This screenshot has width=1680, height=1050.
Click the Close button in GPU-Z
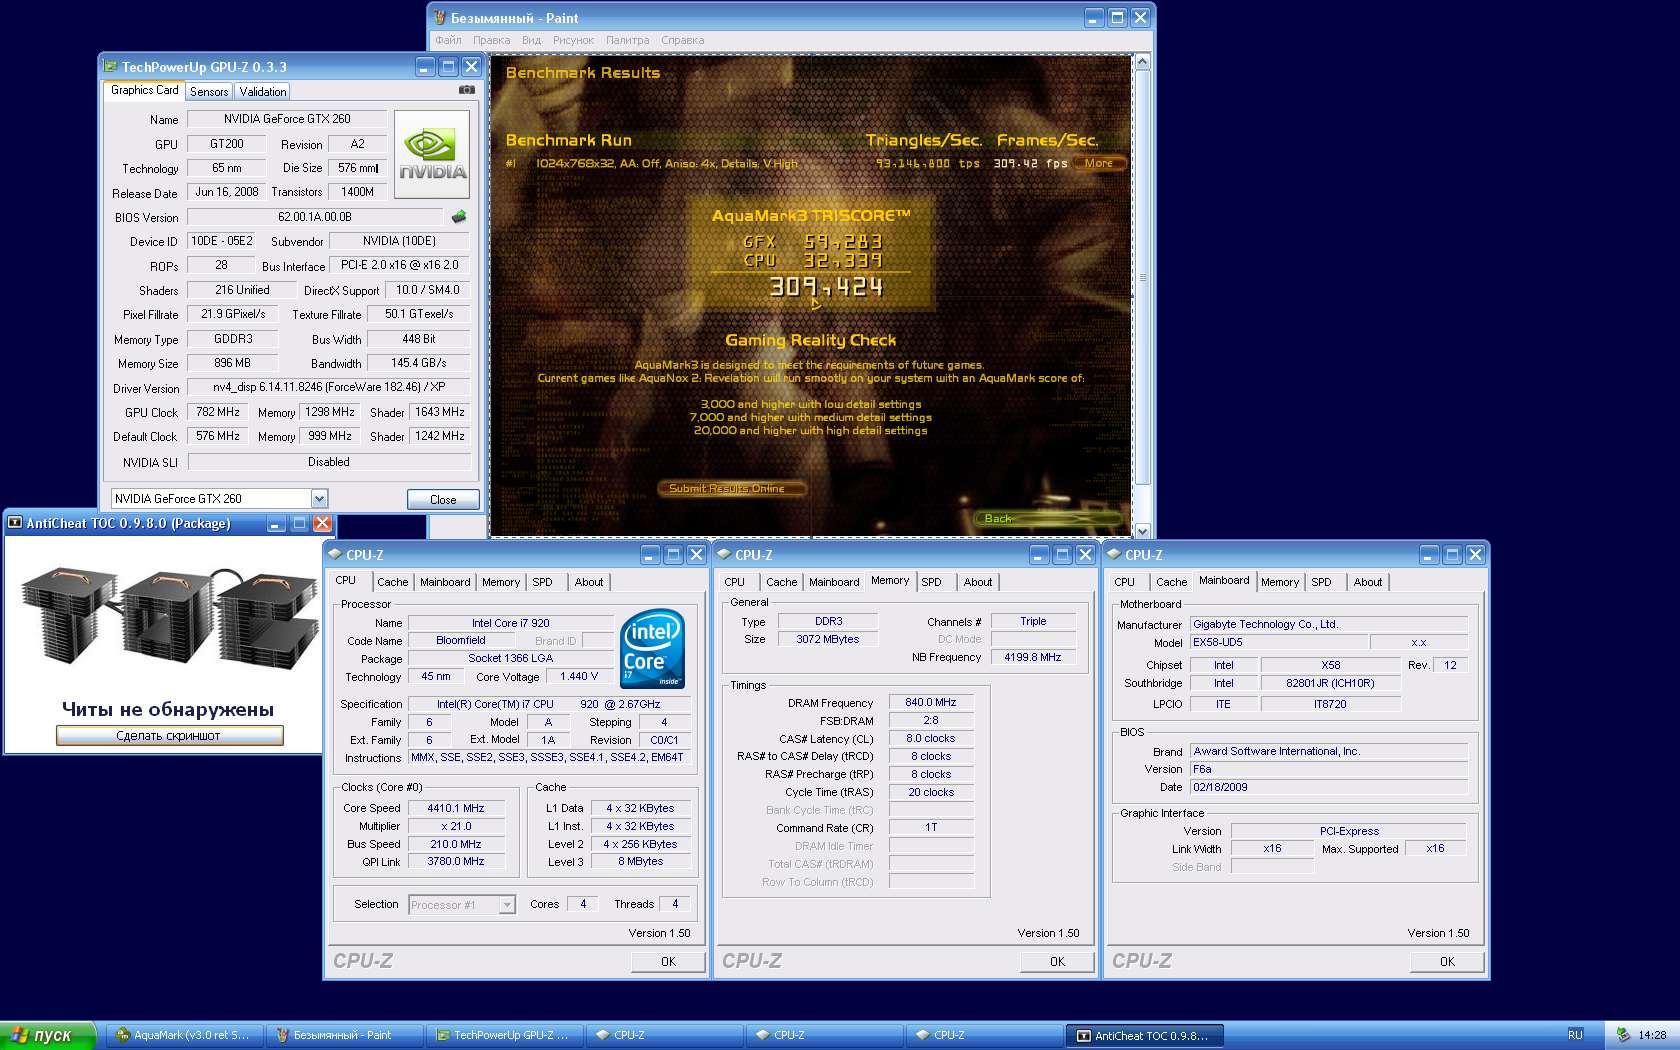tap(443, 499)
